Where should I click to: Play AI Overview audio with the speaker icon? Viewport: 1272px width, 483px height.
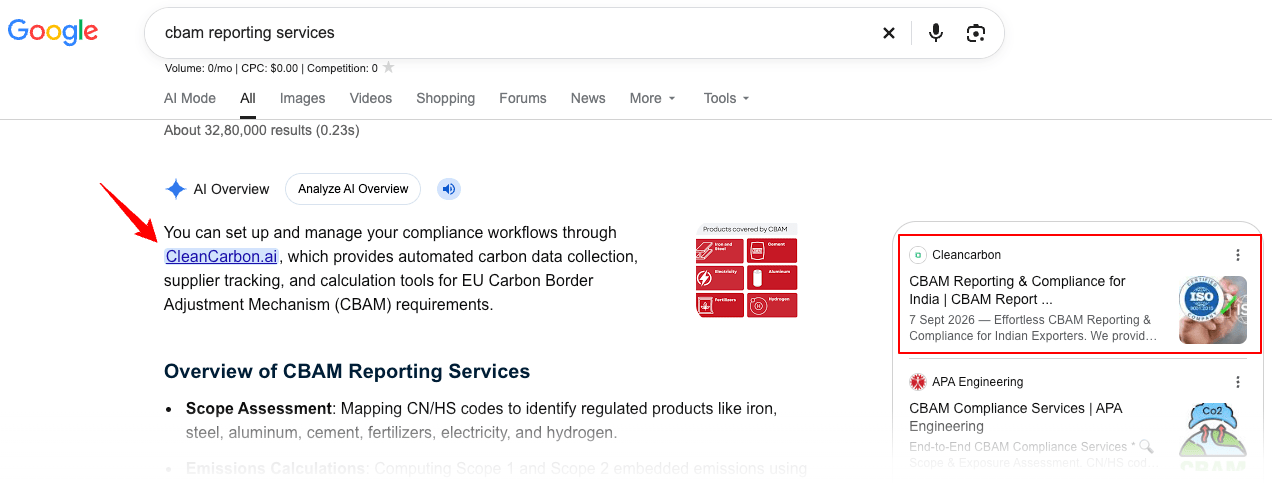pos(449,189)
